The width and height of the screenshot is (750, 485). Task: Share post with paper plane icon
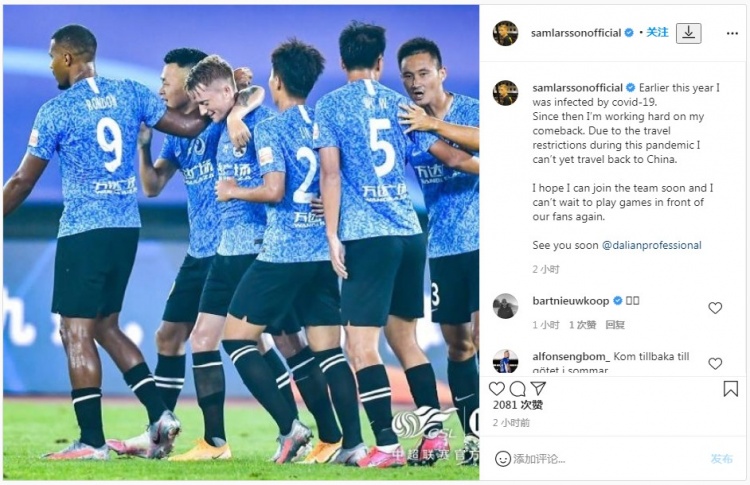(x=538, y=388)
